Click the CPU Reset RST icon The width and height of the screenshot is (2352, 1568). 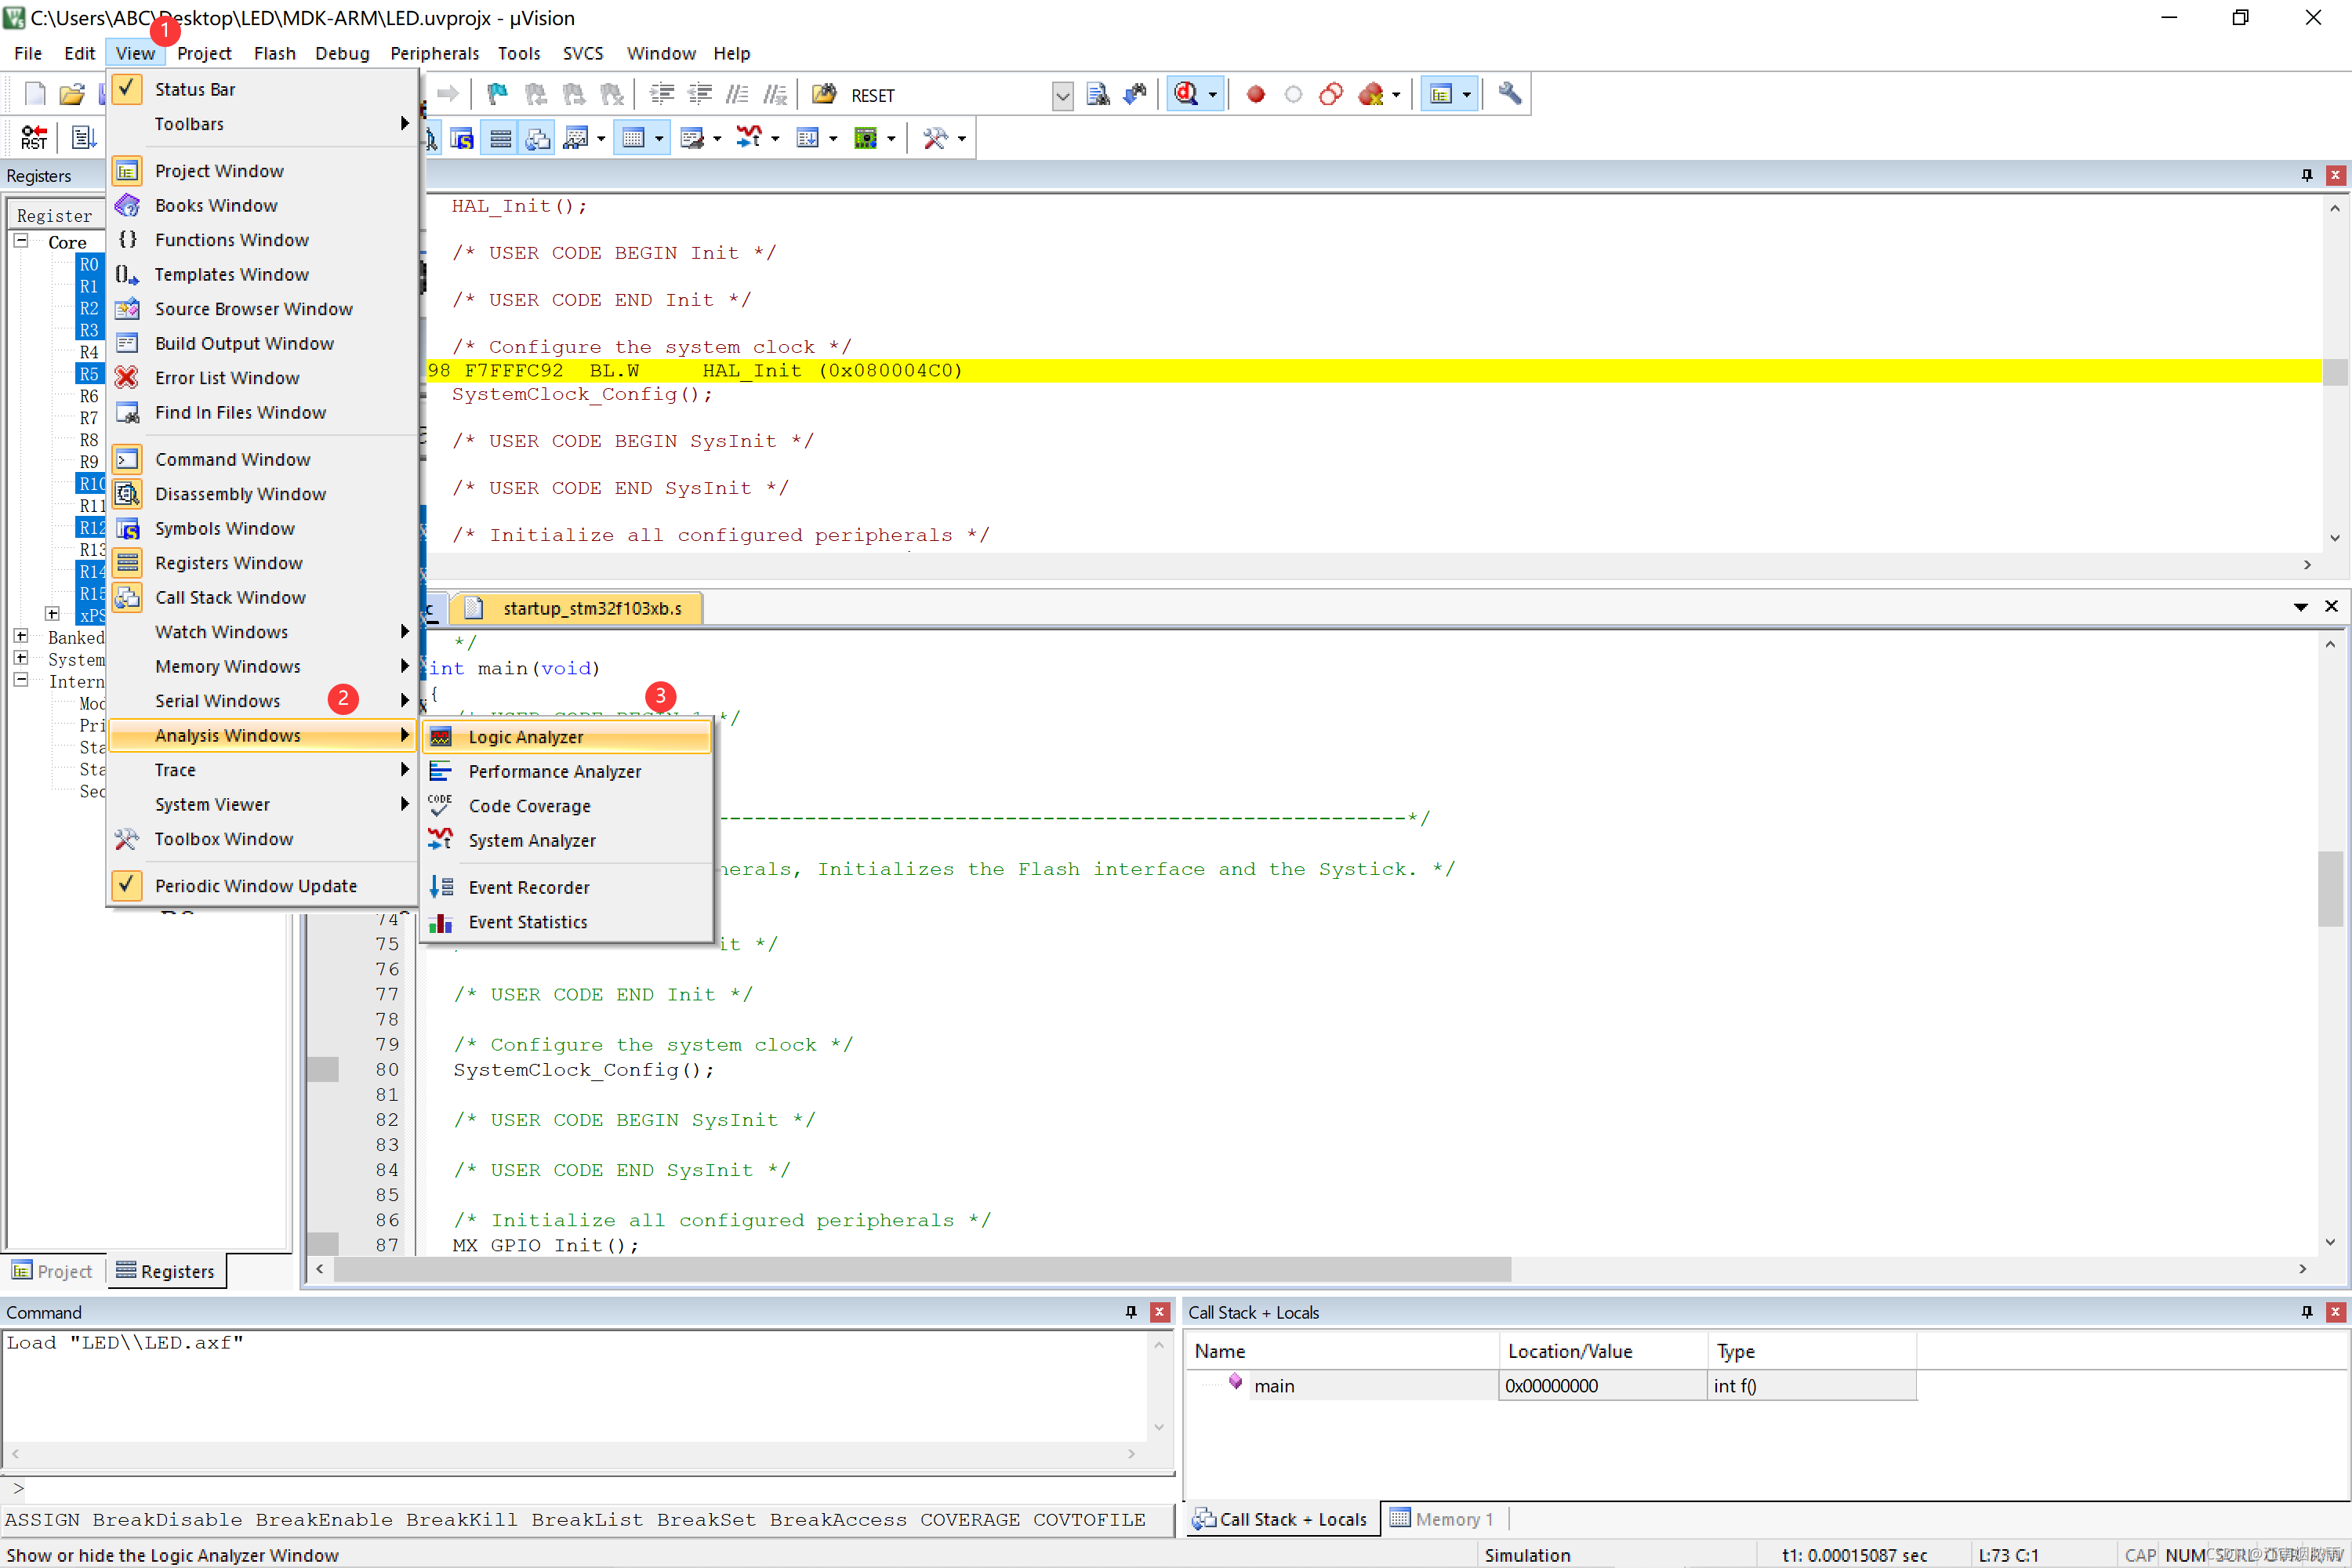(33, 138)
